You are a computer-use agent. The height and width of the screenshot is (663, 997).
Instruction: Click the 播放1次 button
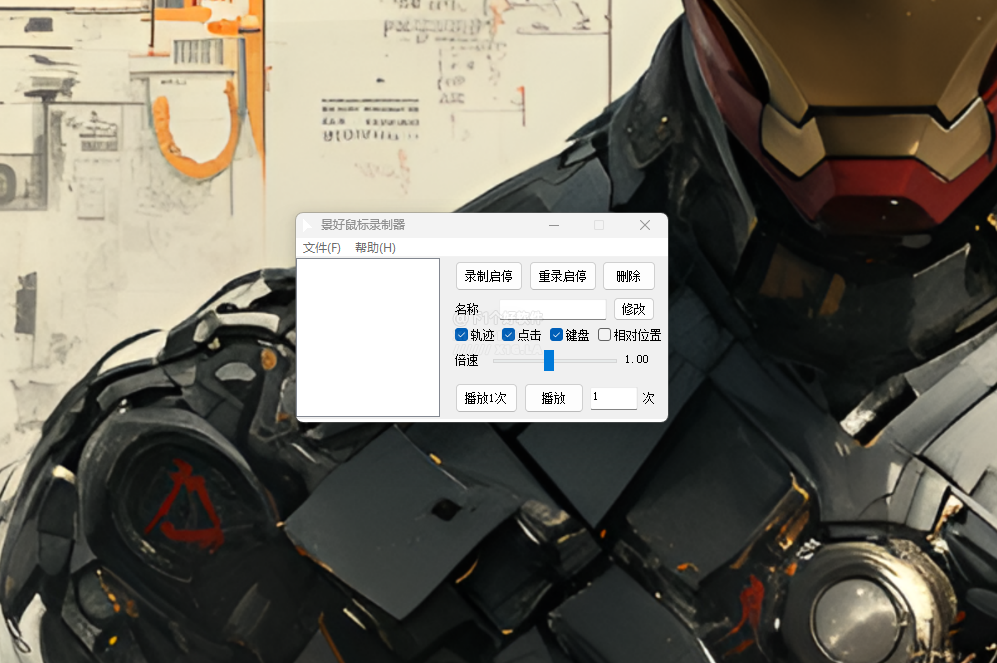pos(486,398)
